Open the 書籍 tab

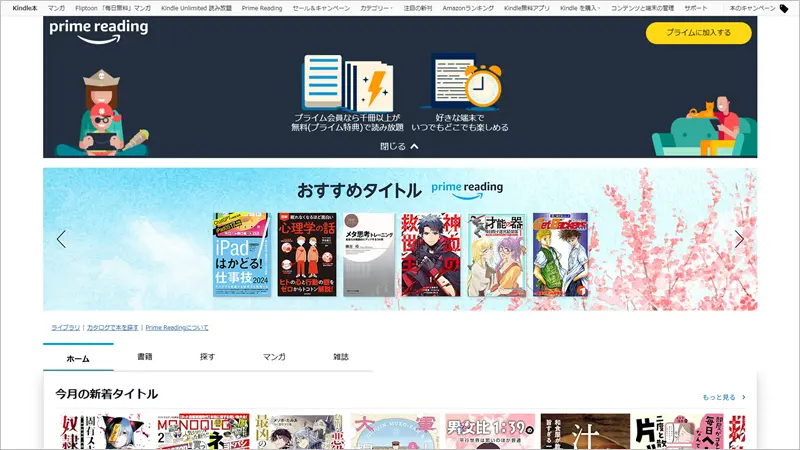(x=144, y=357)
